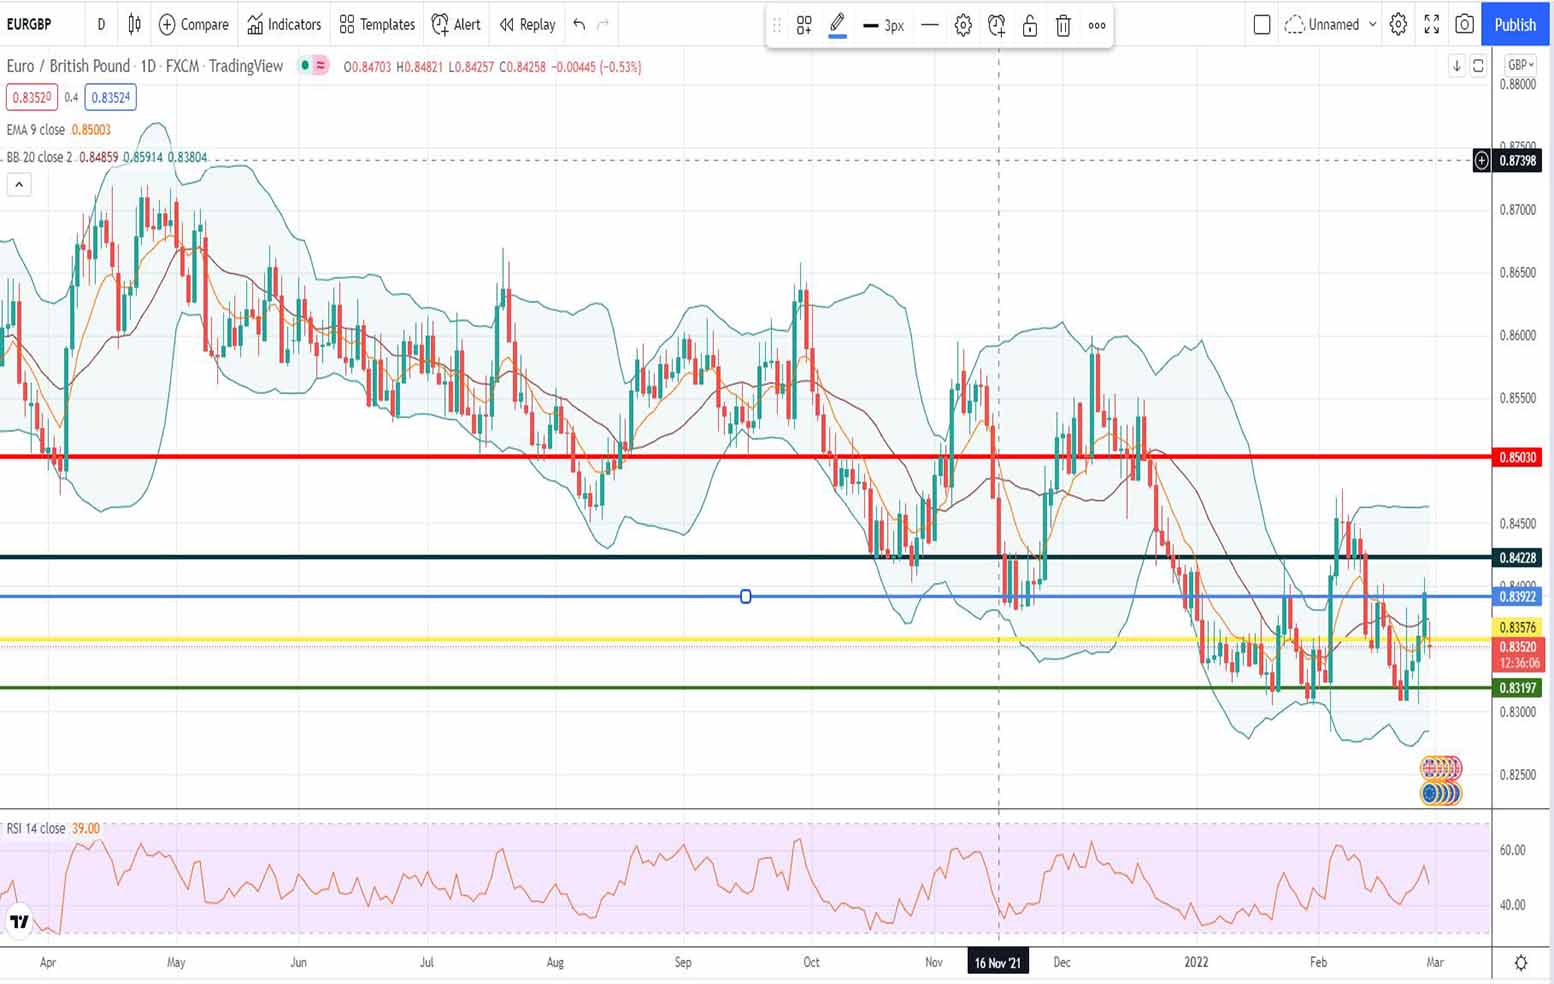Click the Compare button

click(x=194, y=24)
